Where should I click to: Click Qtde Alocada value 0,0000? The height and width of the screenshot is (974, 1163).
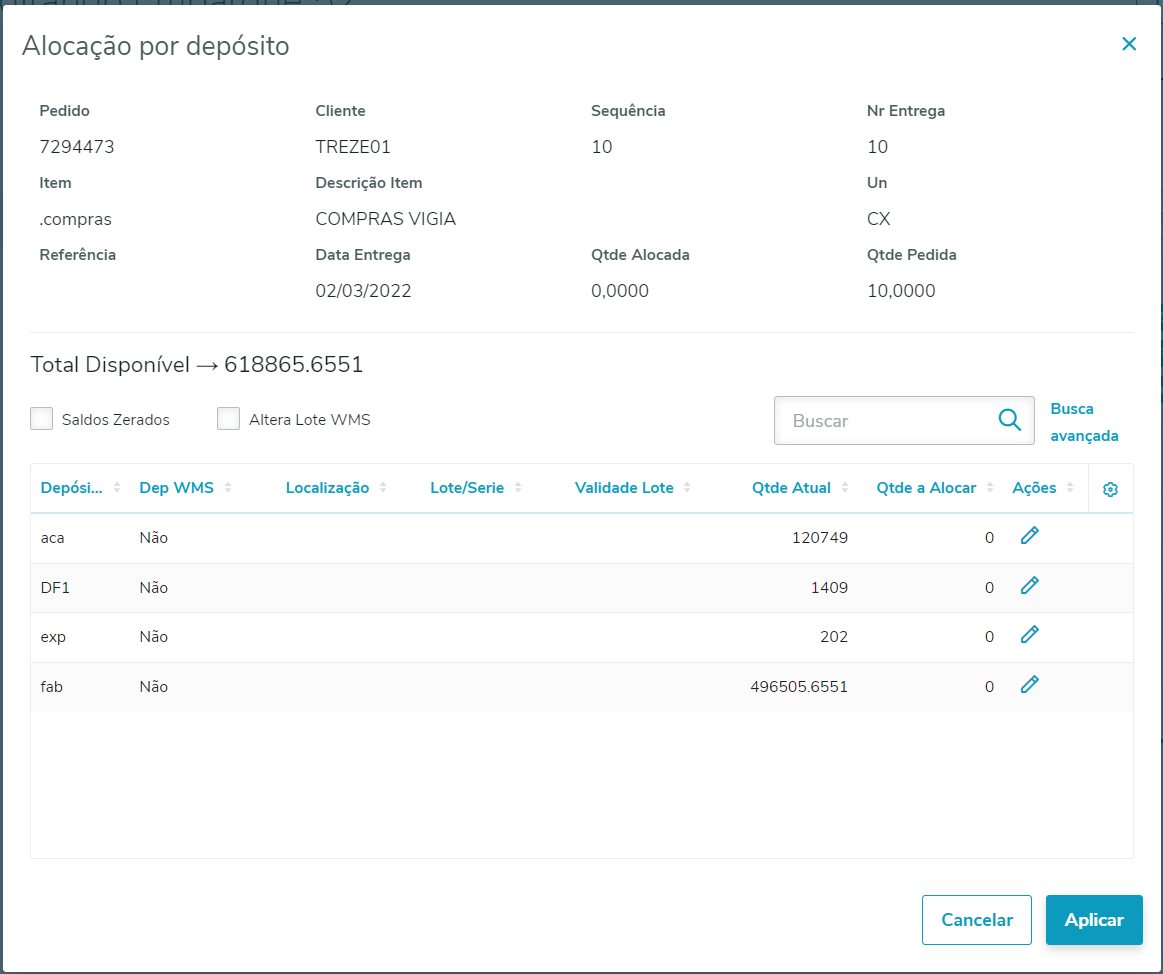pyautogui.click(x=620, y=291)
